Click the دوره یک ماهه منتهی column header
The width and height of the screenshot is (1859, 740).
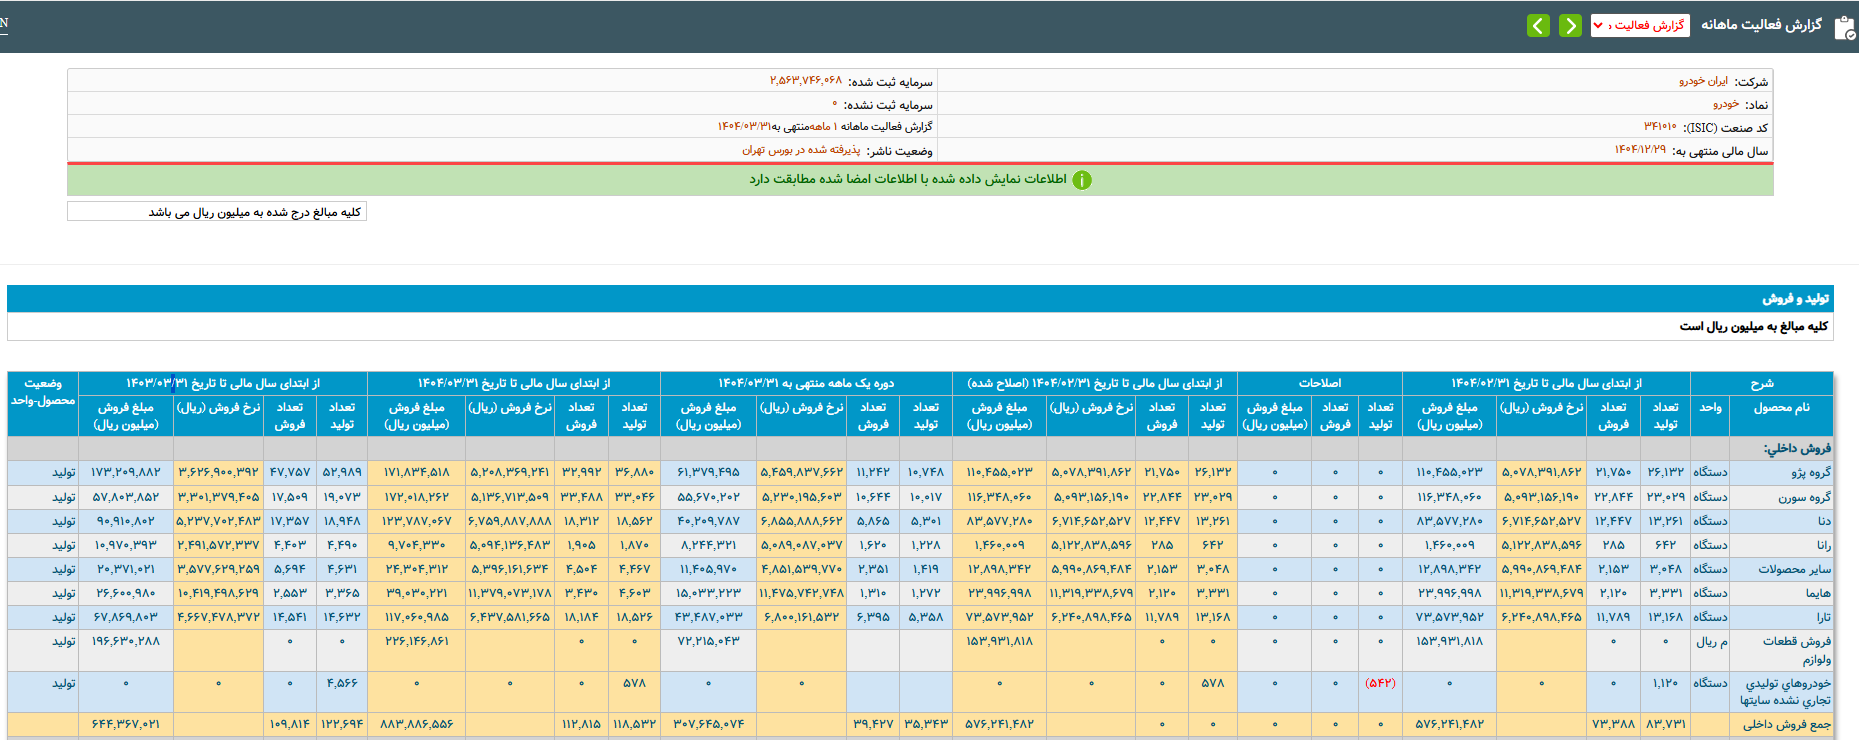[806, 383]
